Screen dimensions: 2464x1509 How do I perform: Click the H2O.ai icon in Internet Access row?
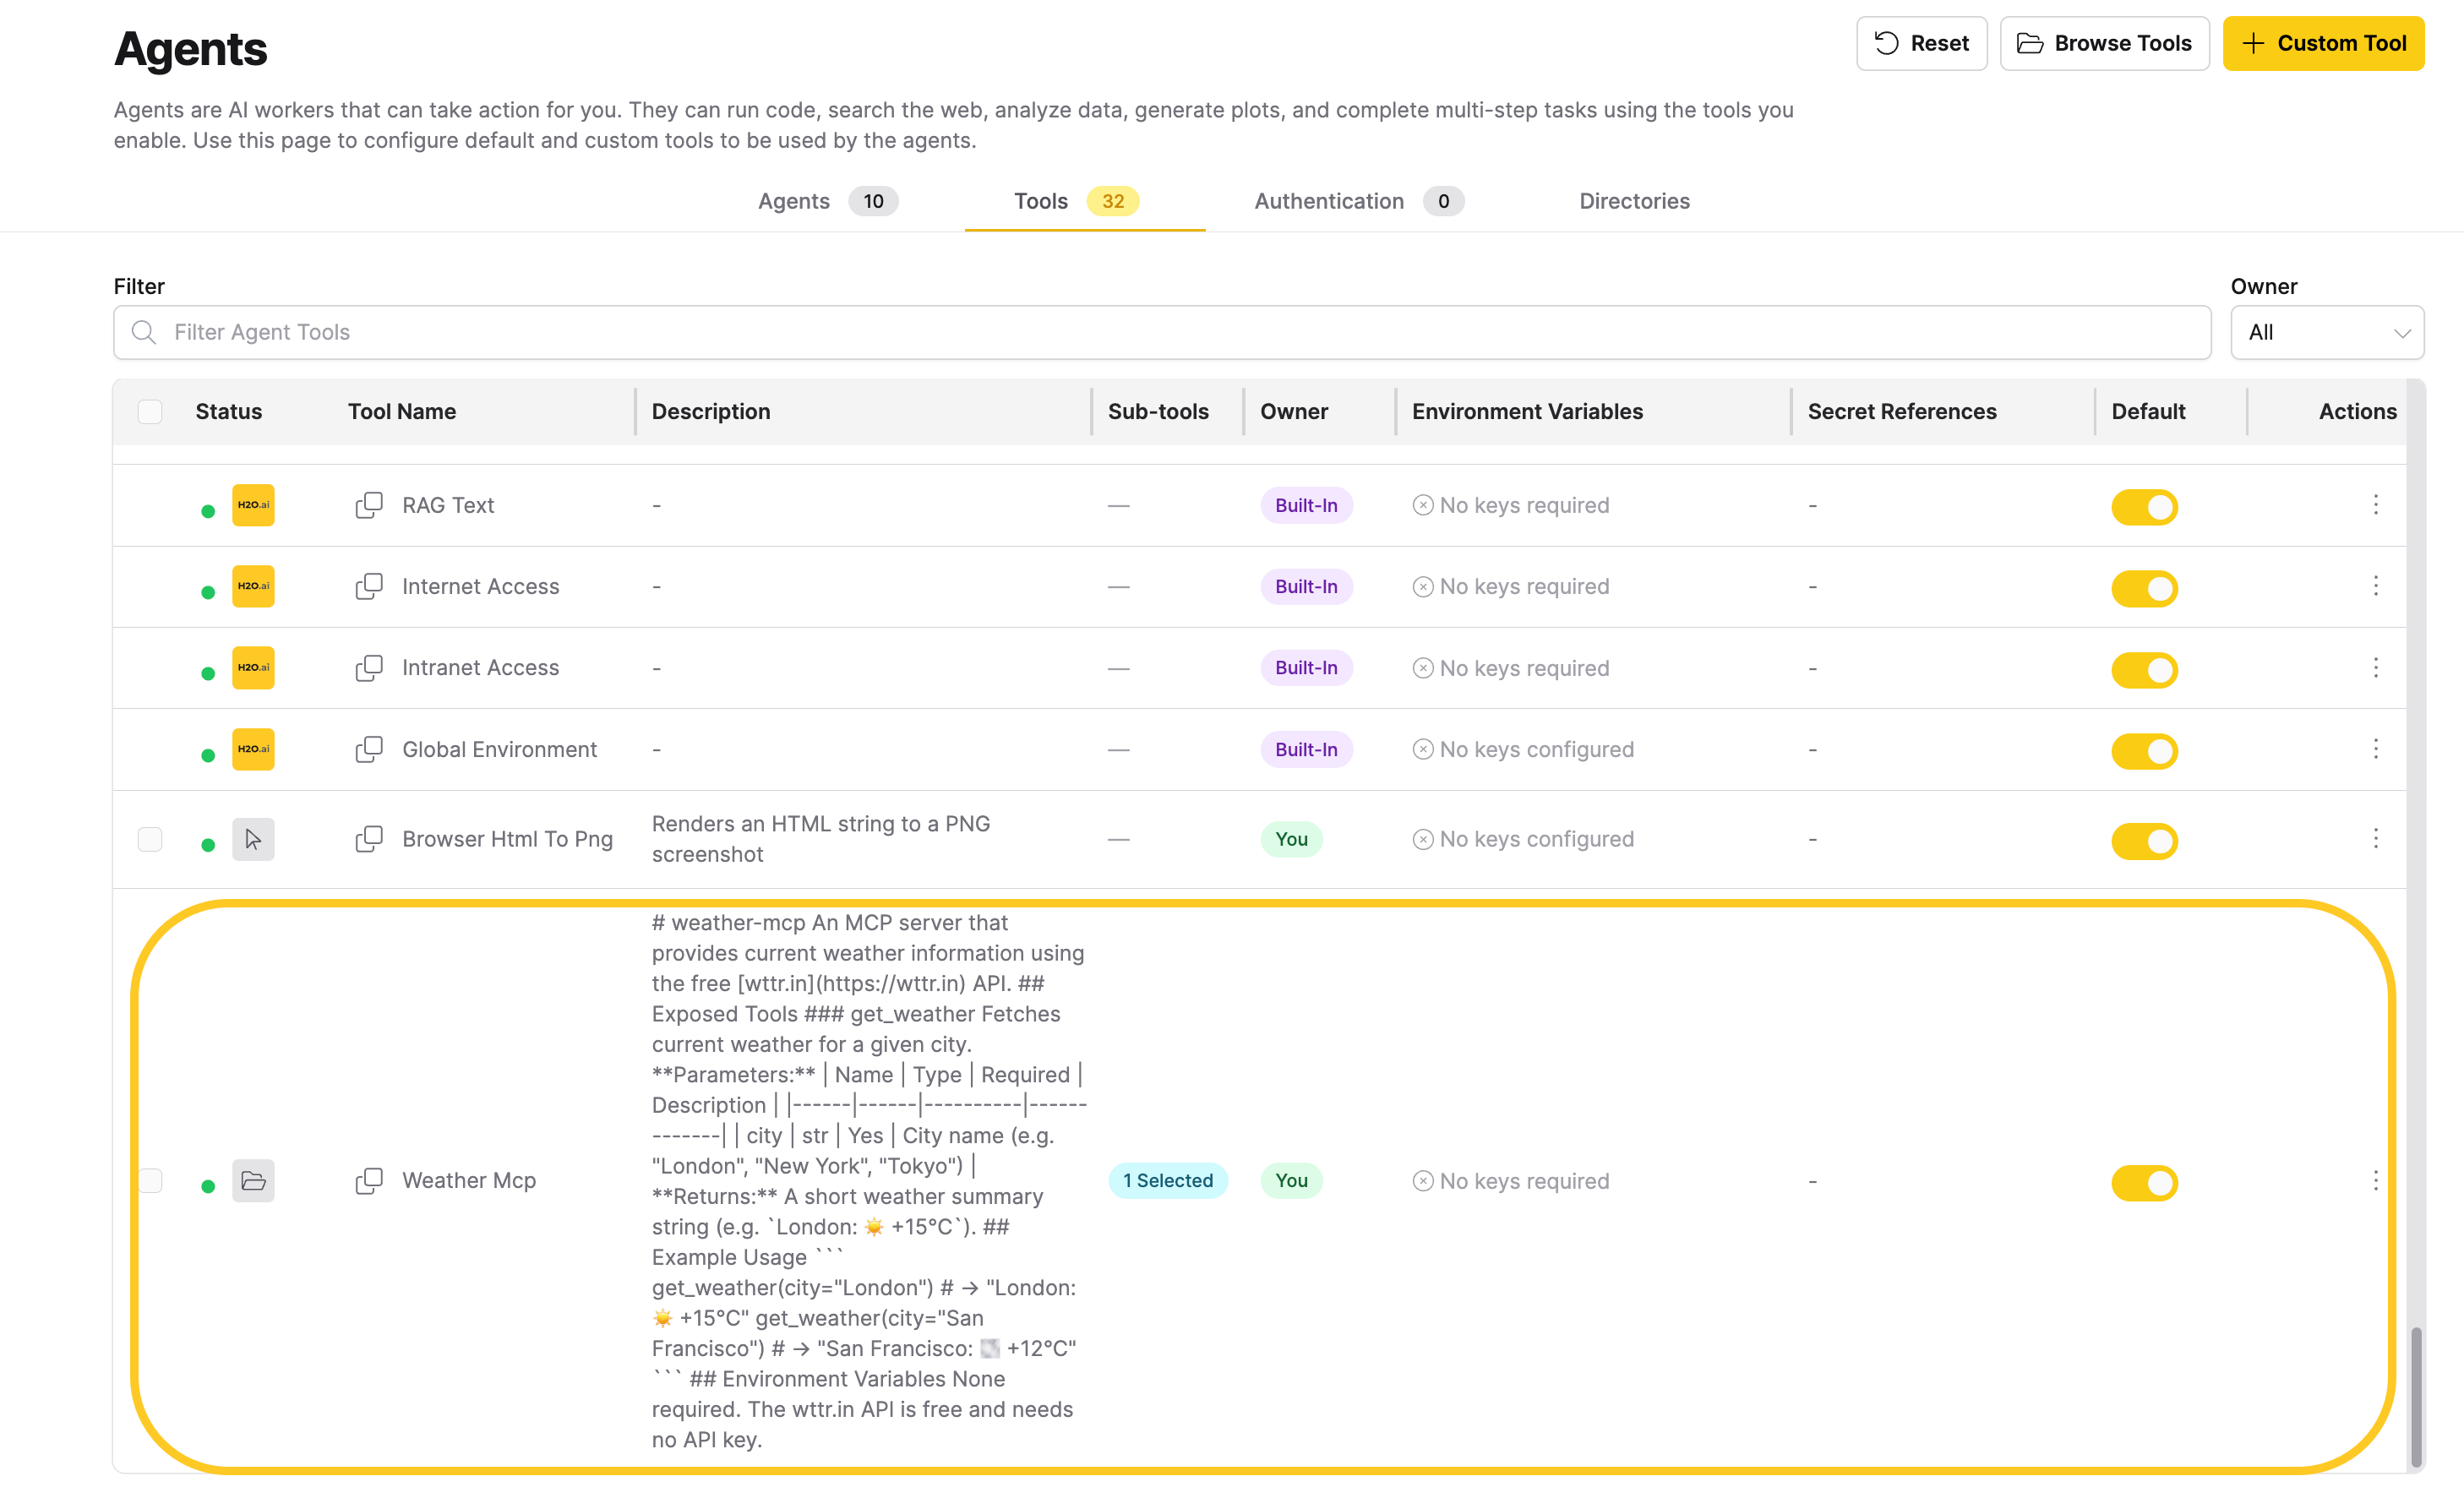tap(253, 586)
